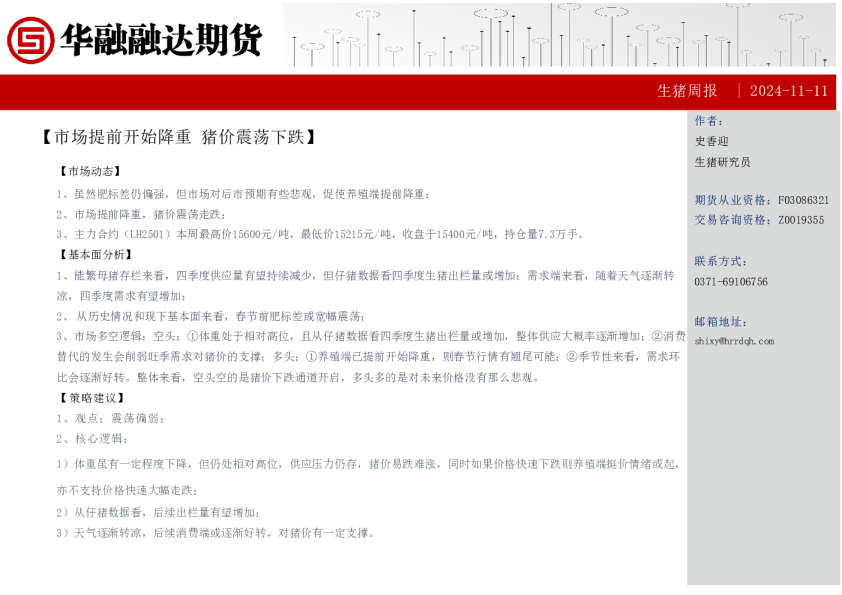842x595 pixels.
Task: Select the 生猪周报 report title
Action: pos(687,91)
